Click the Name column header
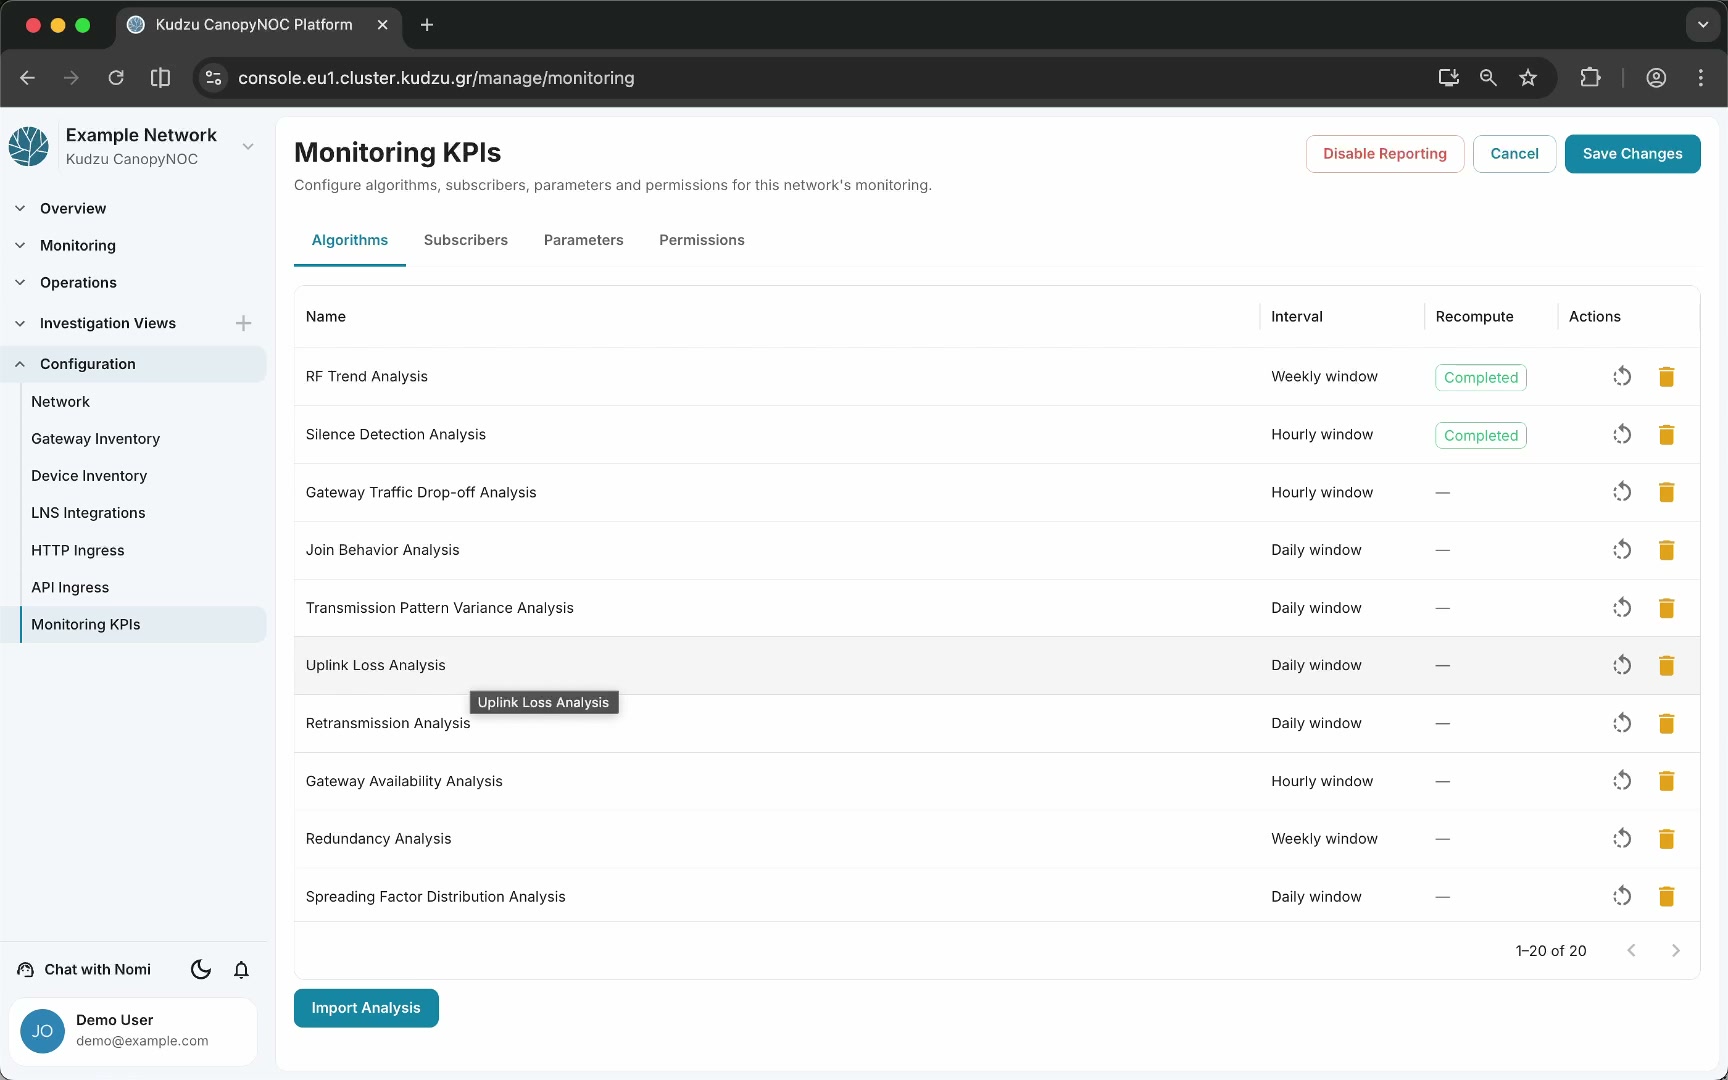The height and width of the screenshot is (1080, 1728). coord(326,317)
